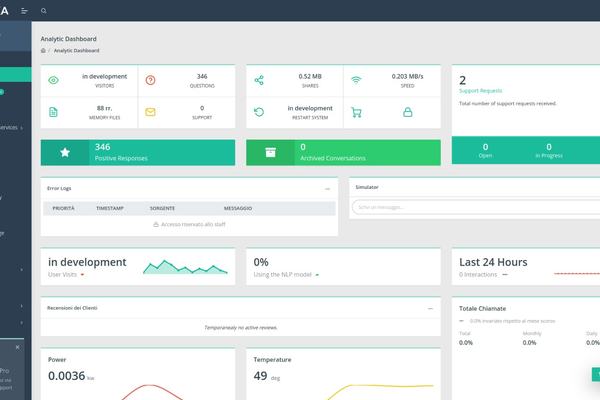Sort by the MESSAGGIO column header
600x400 pixels.
(238, 208)
